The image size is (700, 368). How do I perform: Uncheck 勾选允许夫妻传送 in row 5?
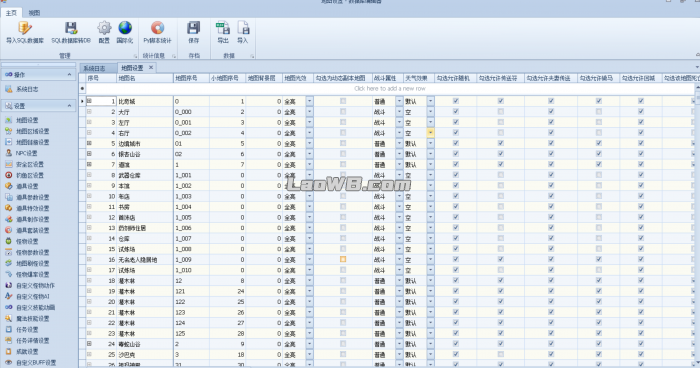coord(551,143)
